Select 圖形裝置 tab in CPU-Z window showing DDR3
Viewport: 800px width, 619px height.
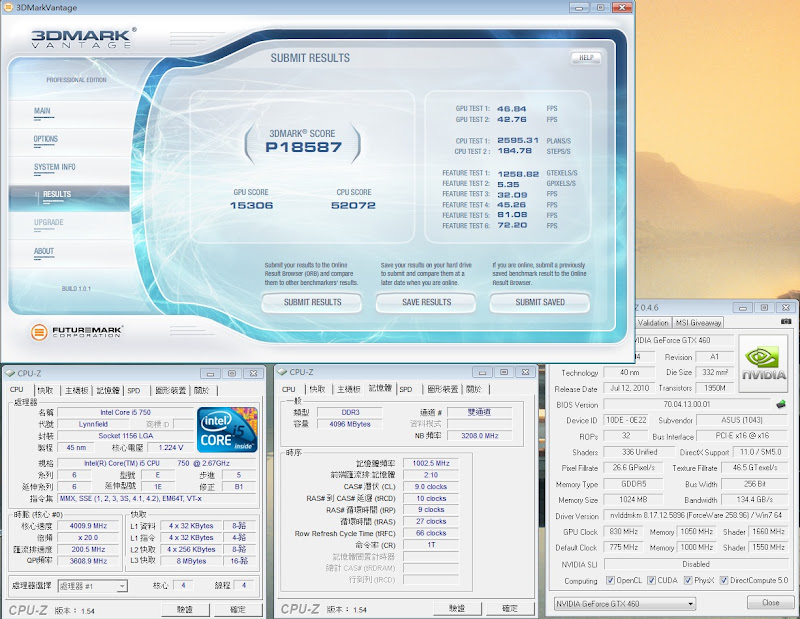[x=443, y=389]
